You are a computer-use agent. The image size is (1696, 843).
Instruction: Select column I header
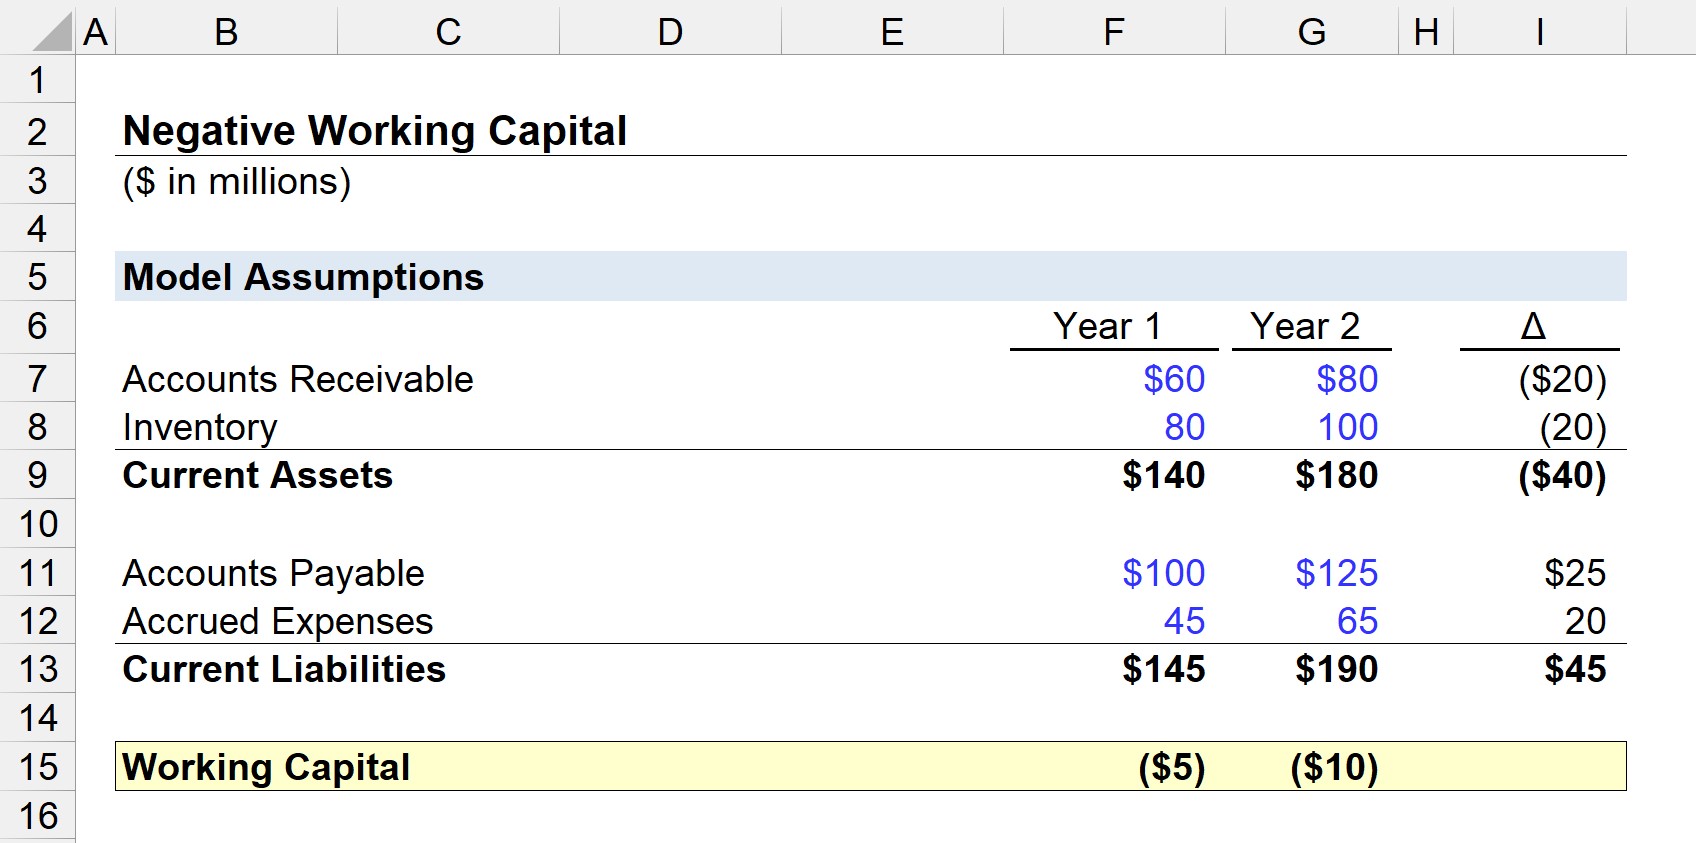click(x=1537, y=30)
